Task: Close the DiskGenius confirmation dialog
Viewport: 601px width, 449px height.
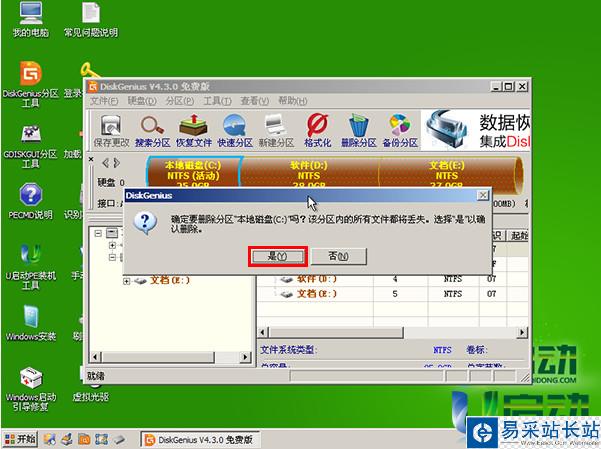Action: [483, 196]
